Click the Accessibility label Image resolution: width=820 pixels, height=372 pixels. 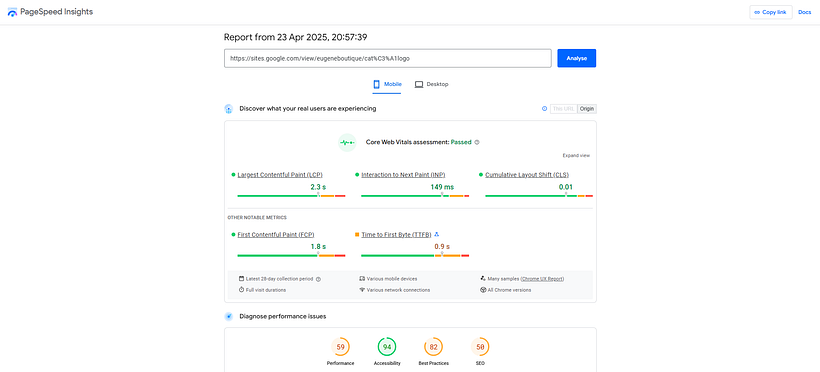point(387,363)
